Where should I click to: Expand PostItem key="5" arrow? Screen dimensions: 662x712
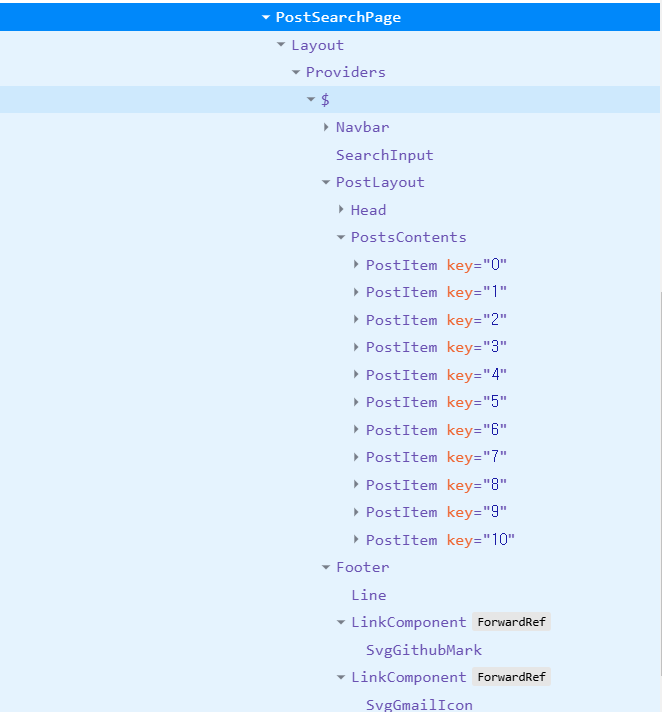(x=356, y=402)
